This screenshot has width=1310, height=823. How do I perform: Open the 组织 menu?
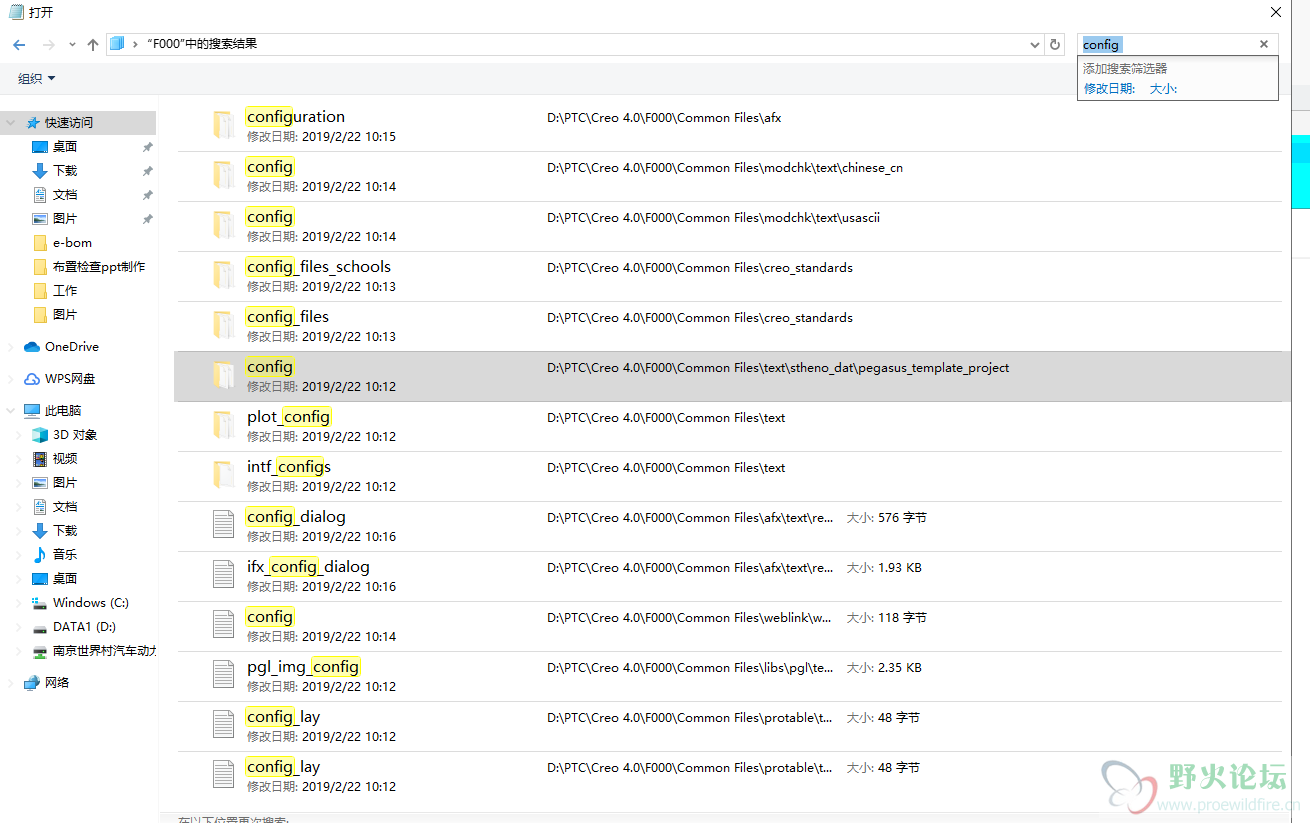tap(37, 79)
